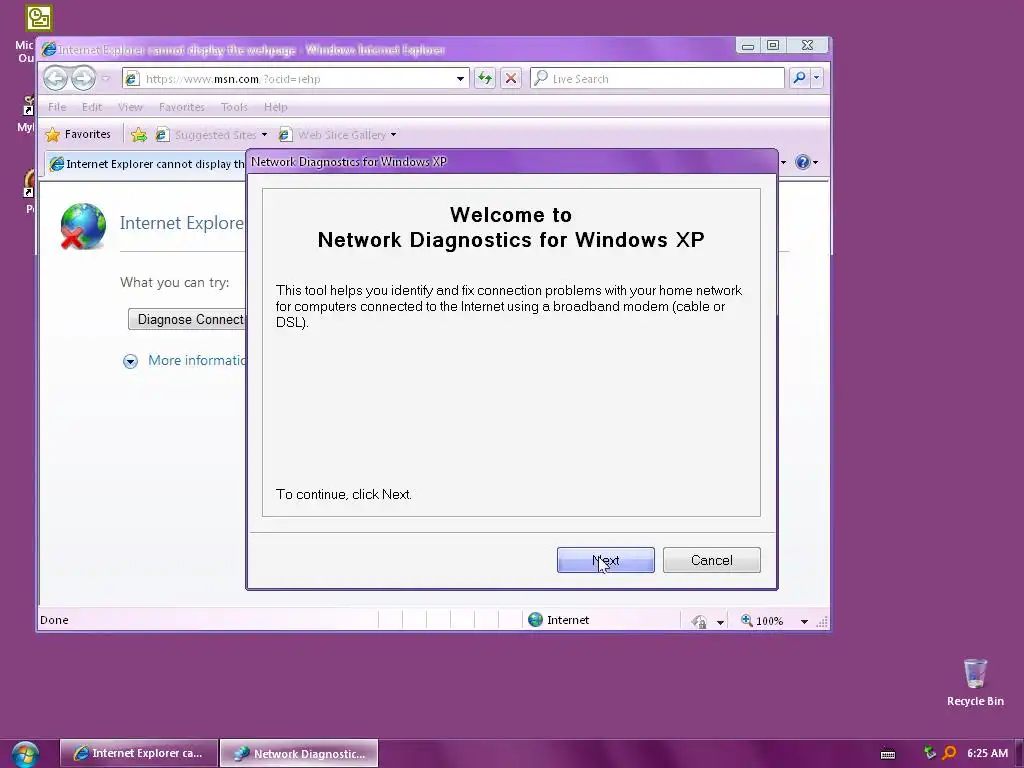Click orange magnifier tray icon
The height and width of the screenshot is (768, 1024).
[x=950, y=753]
